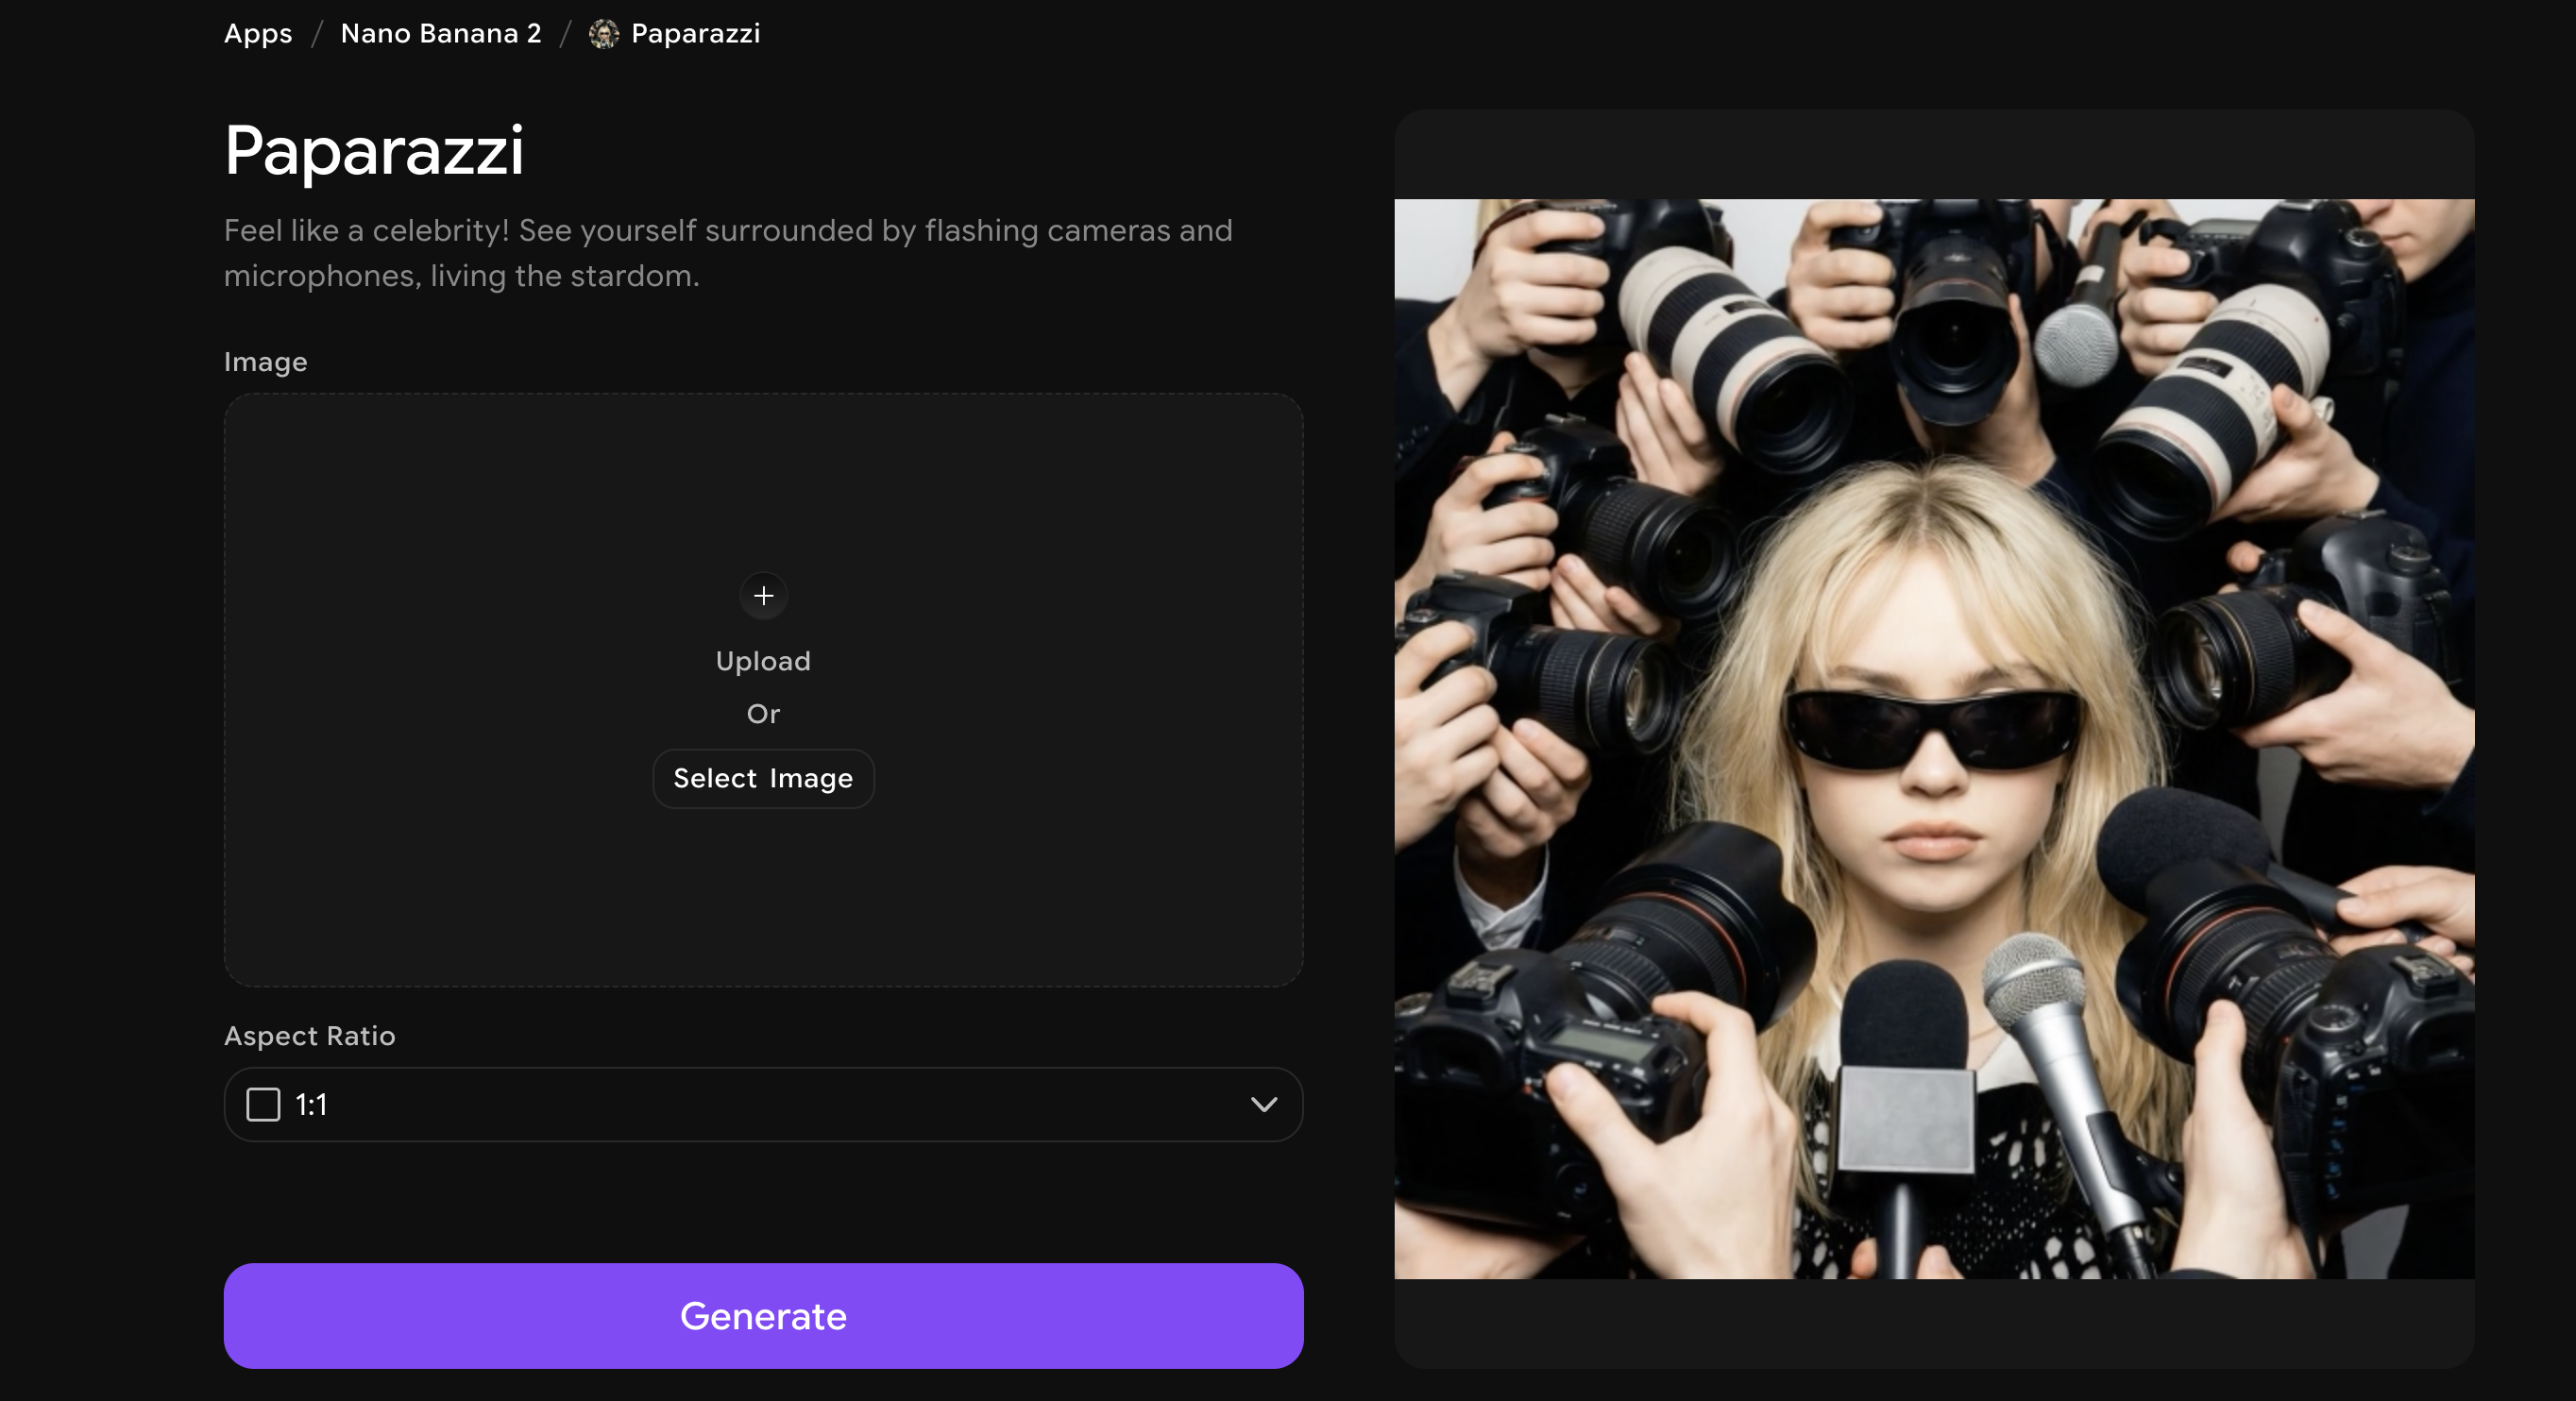
Task: Click the Paparazzi breadcrumb text
Action: point(695,34)
